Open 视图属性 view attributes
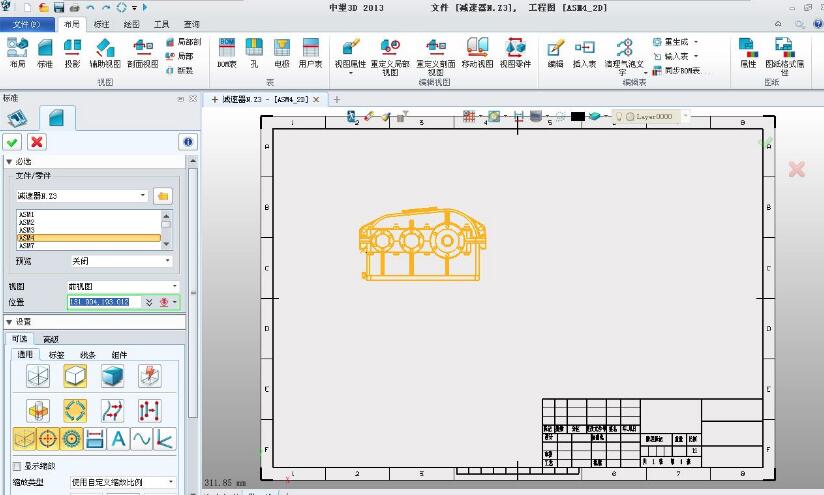 point(350,56)
